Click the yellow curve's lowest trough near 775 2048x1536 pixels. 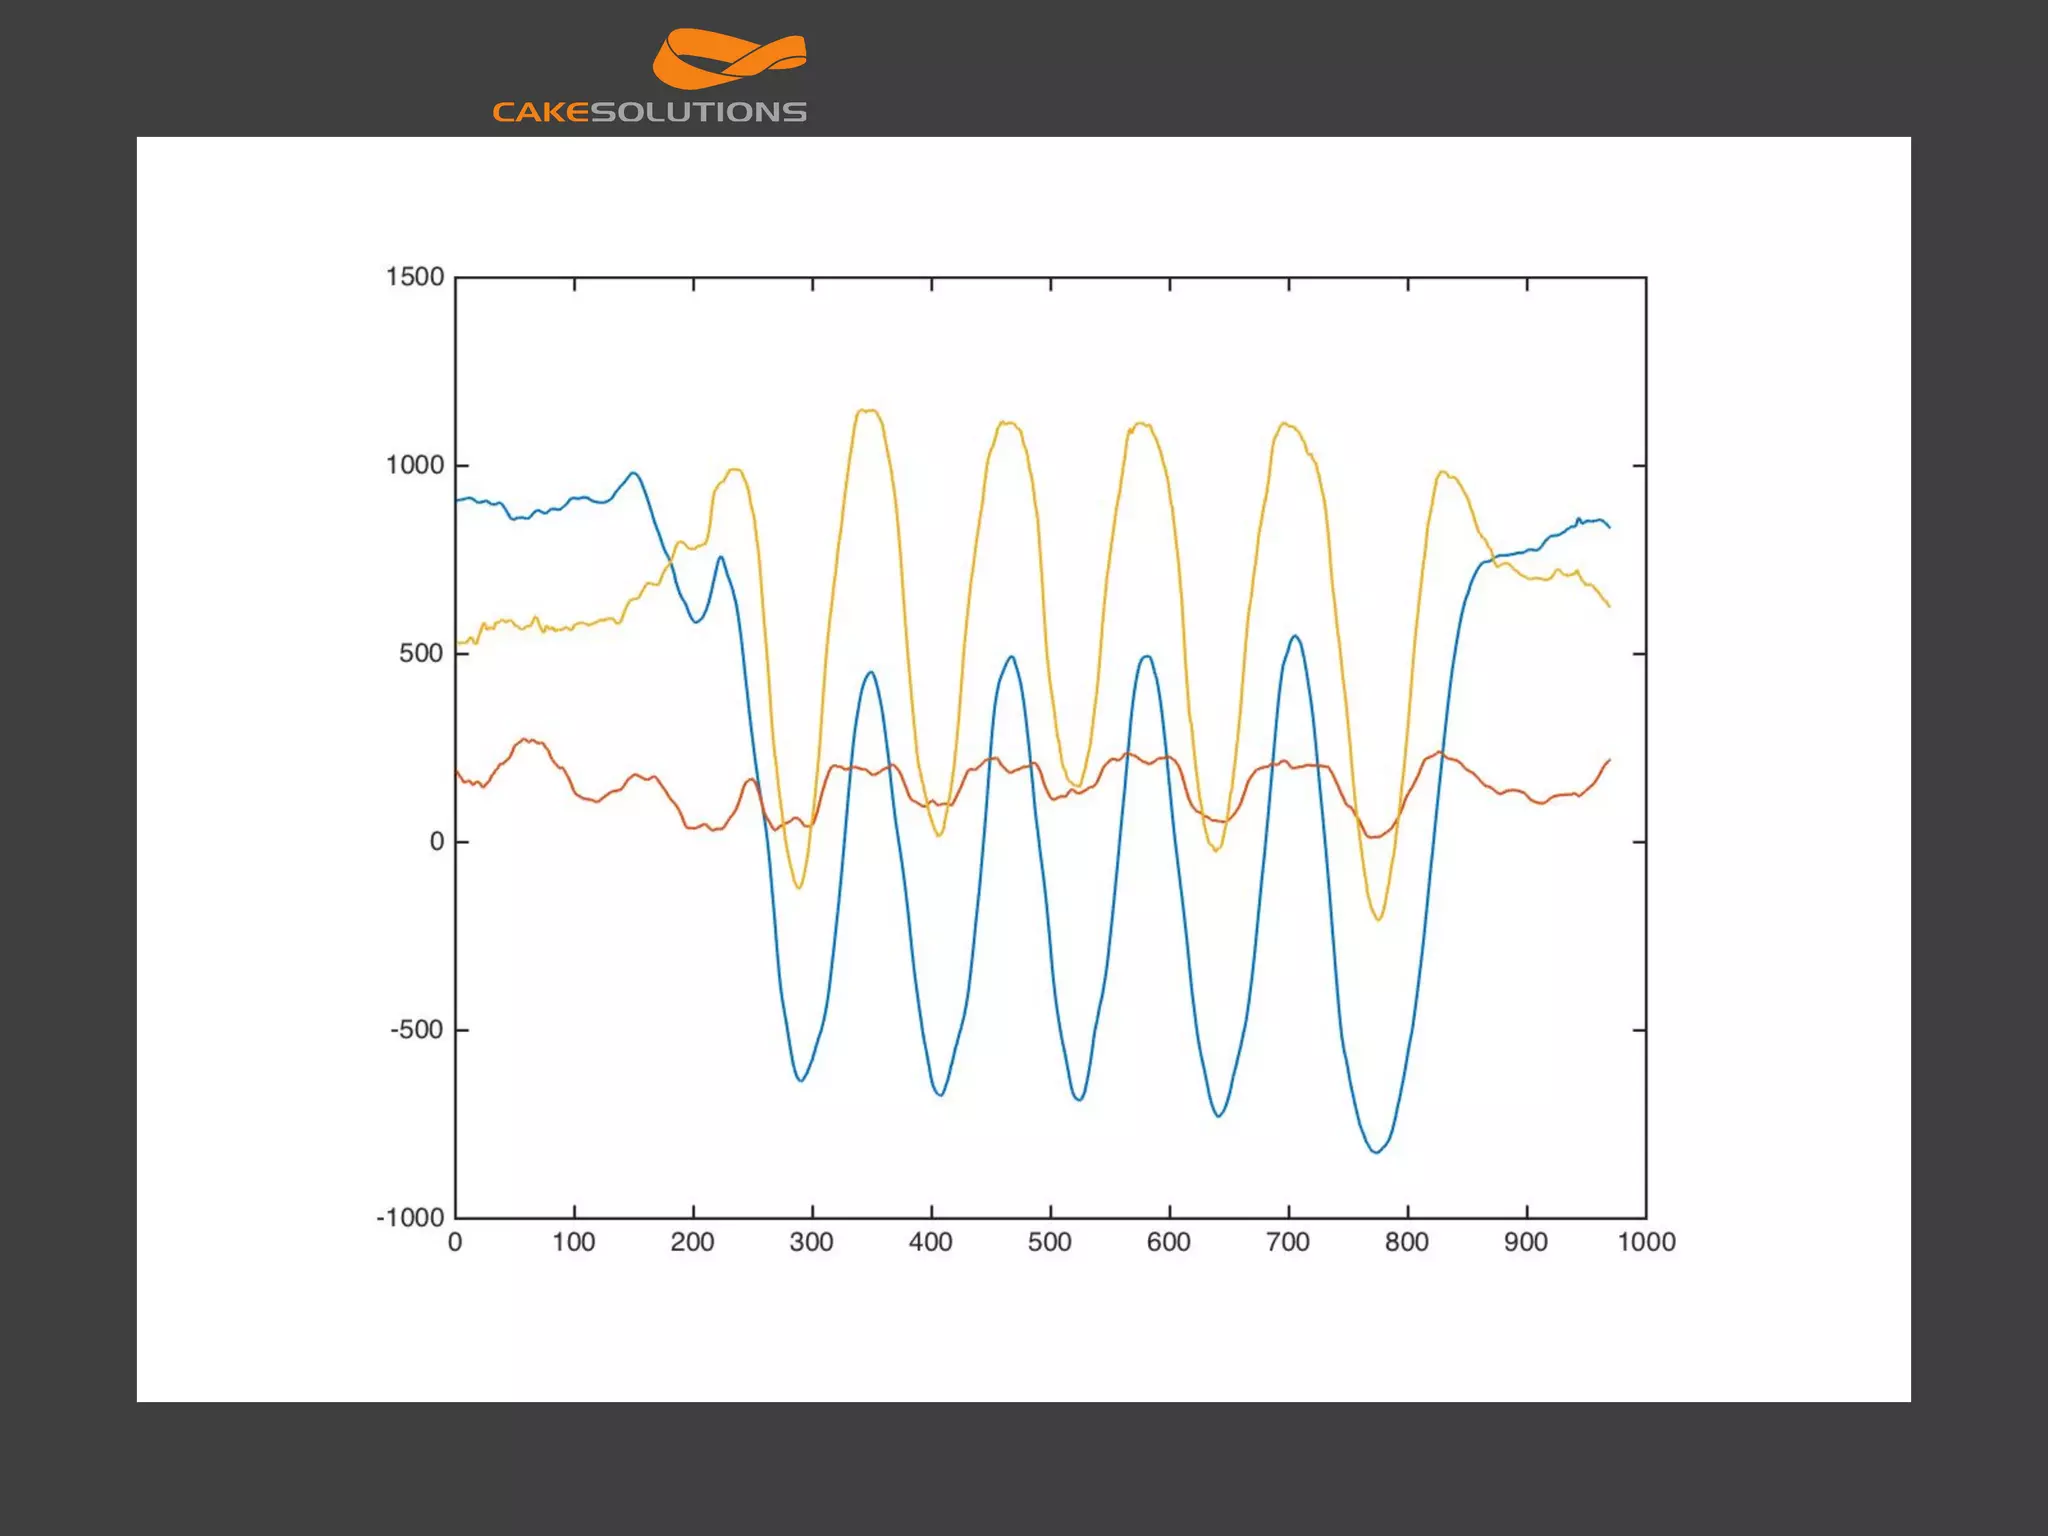coord(1379,918)
